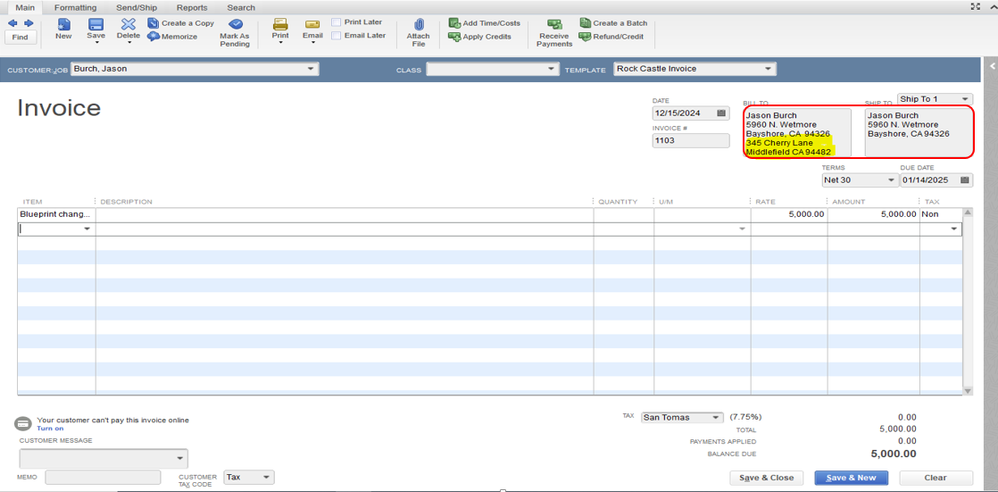The image size is (998, 492).
Task: Go to next invoice with right arrow
Action: tap(29, 23)
